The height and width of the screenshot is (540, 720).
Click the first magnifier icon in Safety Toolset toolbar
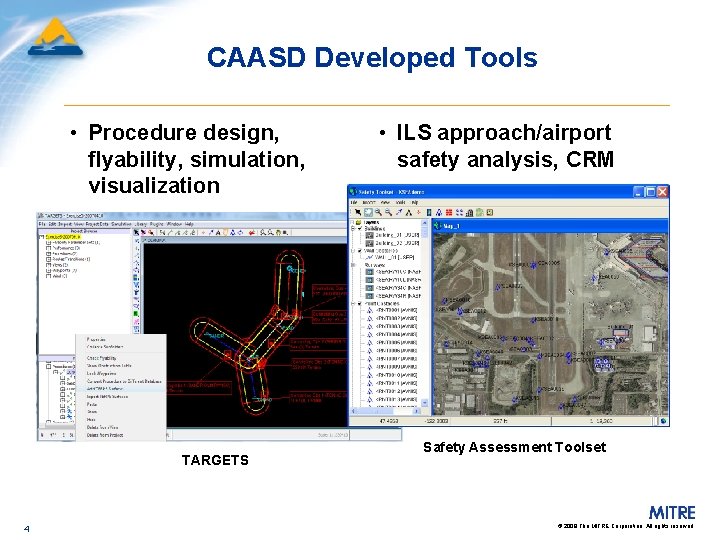[x=378, y=212]
